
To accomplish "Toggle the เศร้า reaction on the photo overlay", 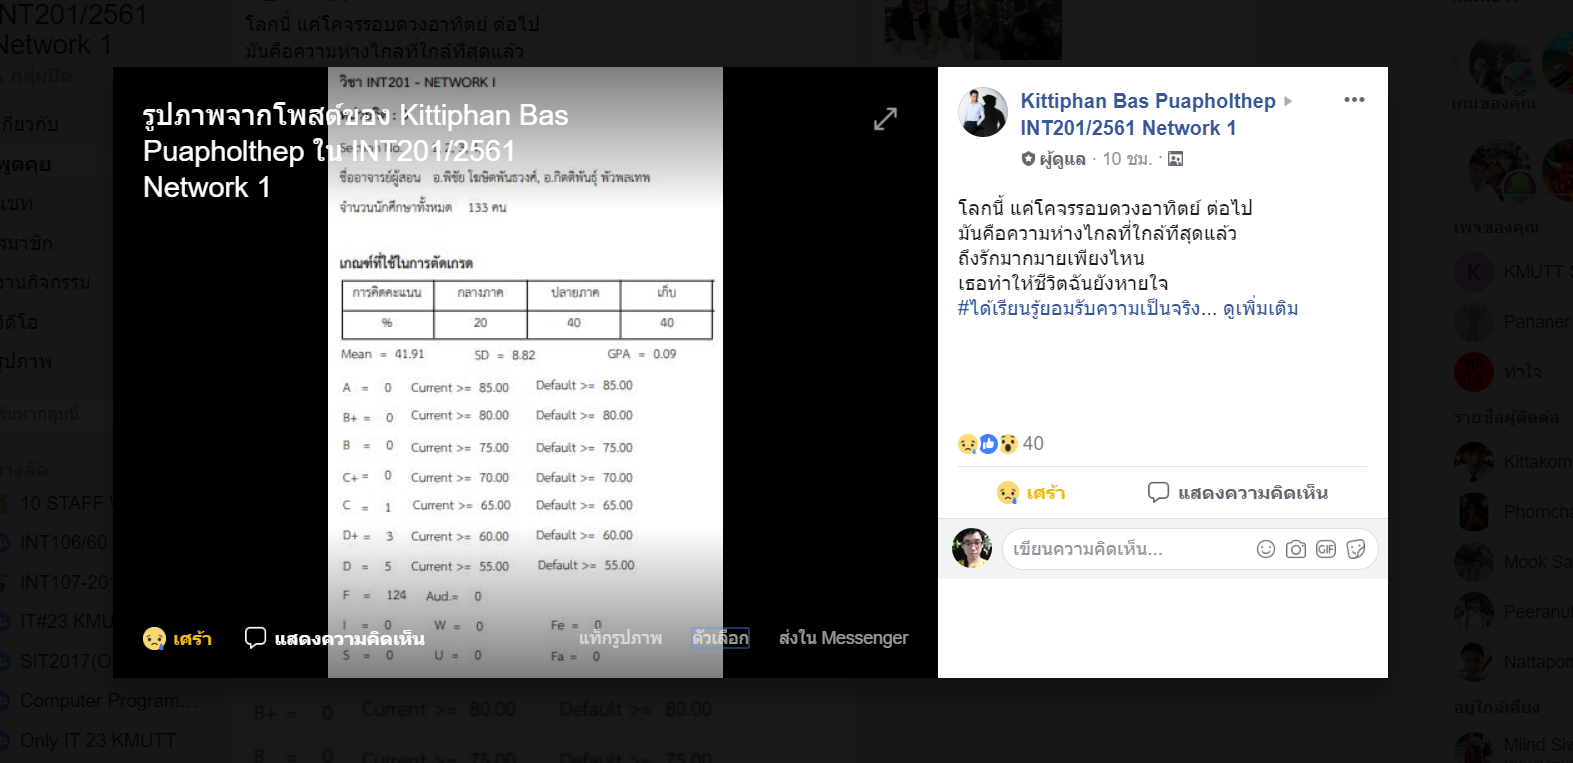I will click(177, 638).
